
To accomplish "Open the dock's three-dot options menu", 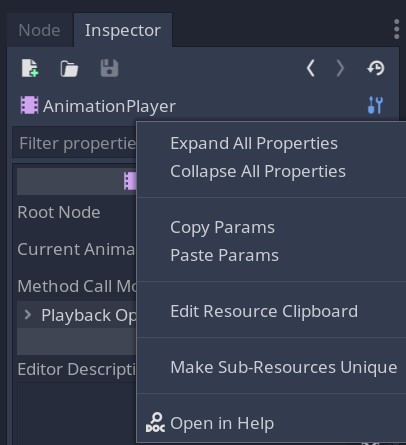I will point(396,29).
